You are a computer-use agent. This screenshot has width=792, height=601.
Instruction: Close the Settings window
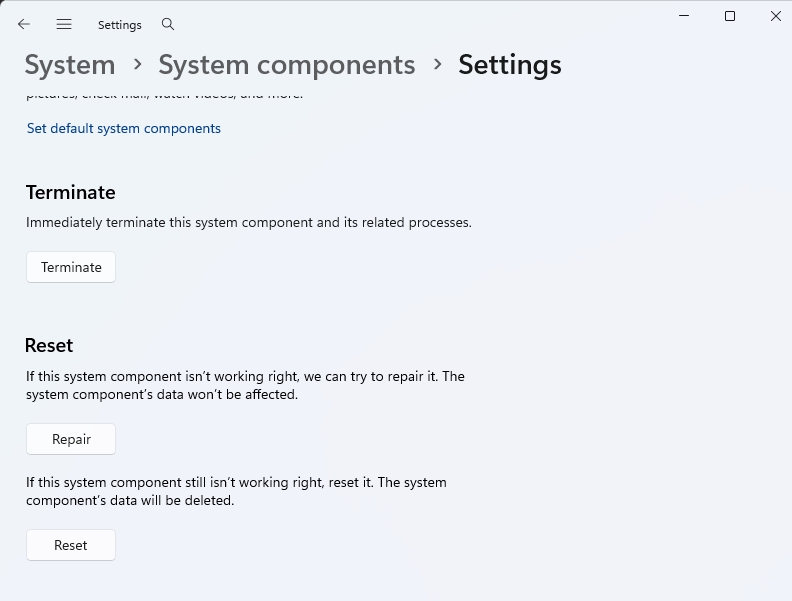click(x=775, y=16)
